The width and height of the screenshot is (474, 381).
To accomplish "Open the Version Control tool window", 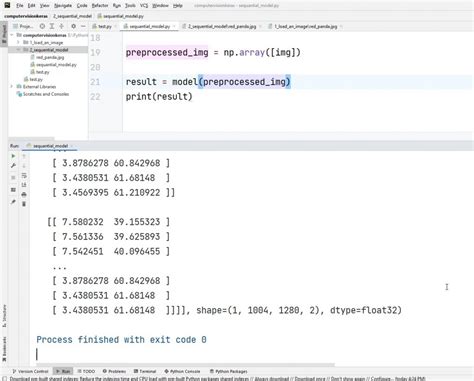I will pos(30,371).
